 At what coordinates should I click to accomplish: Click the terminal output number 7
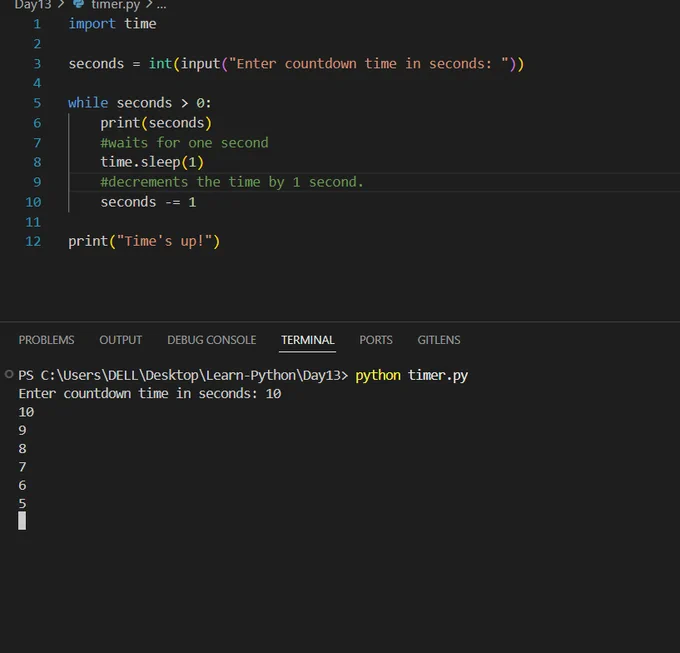point(22,467)
